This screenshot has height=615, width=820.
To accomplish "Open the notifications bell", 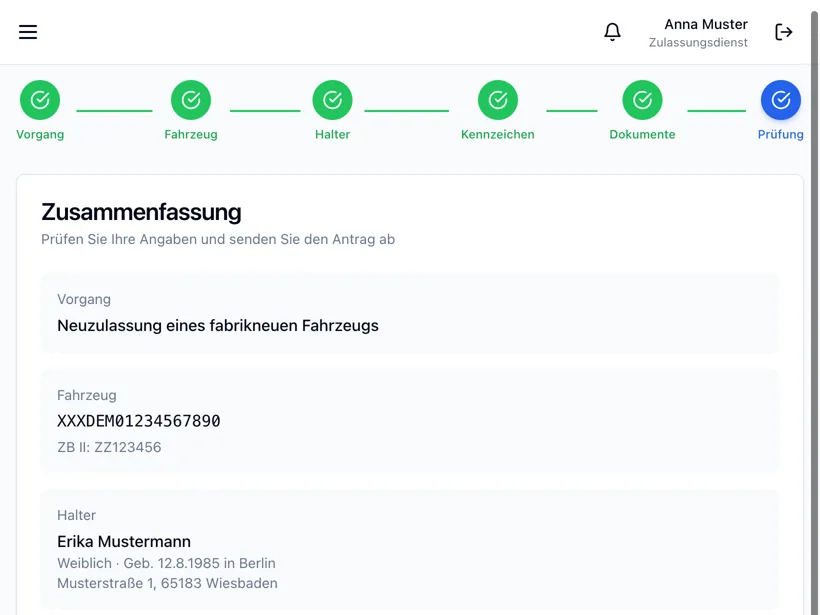I will click(612, 32).
